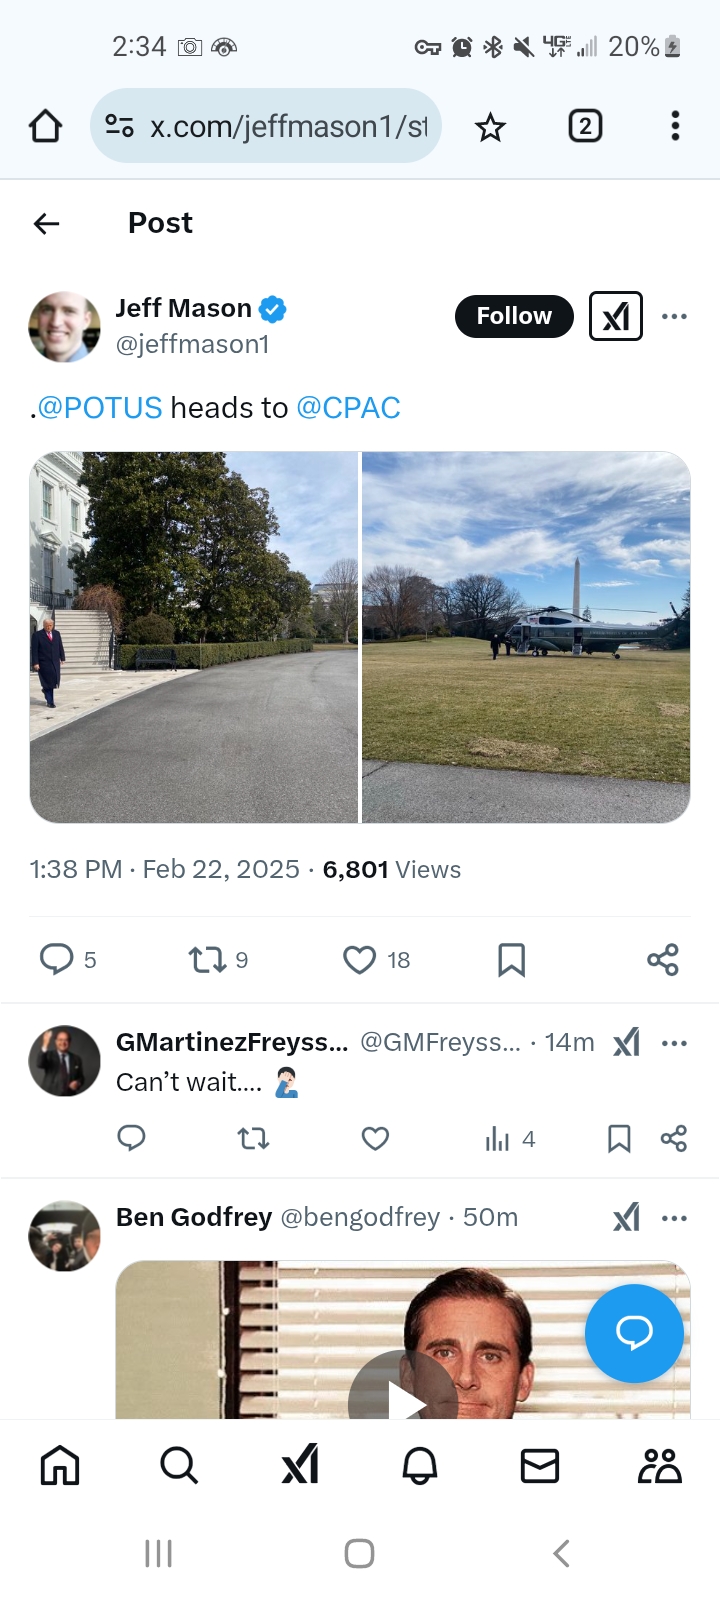This screenshot has height=1600, width=720.
Task: Open Chrome three-dot overflow menu
Action: pos(675,126)
